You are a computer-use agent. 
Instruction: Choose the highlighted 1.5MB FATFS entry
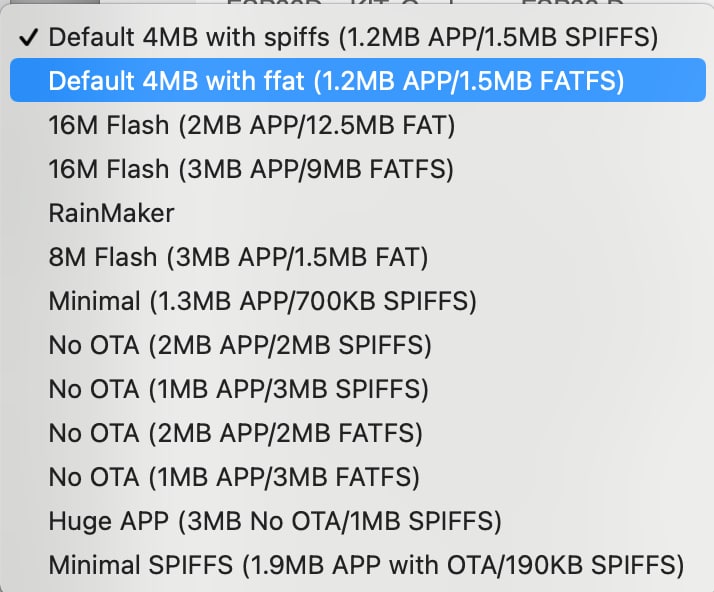click(336, 81)
